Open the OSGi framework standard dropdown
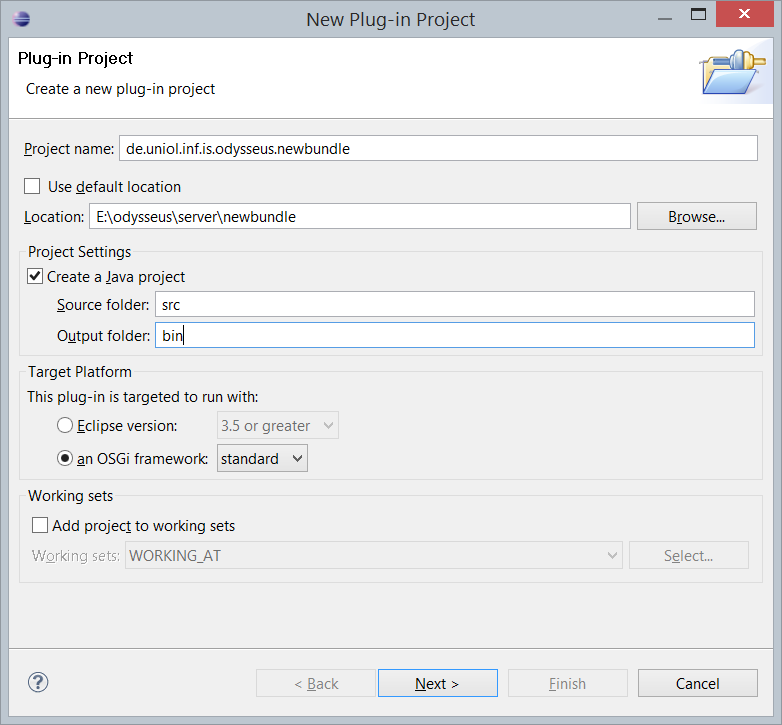The height and width of the screenshot is (725, 782). [x=262, y=458]
